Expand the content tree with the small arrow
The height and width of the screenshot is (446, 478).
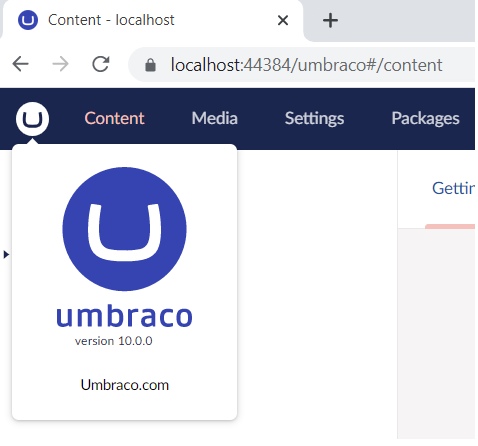click(x=6, y=255)
